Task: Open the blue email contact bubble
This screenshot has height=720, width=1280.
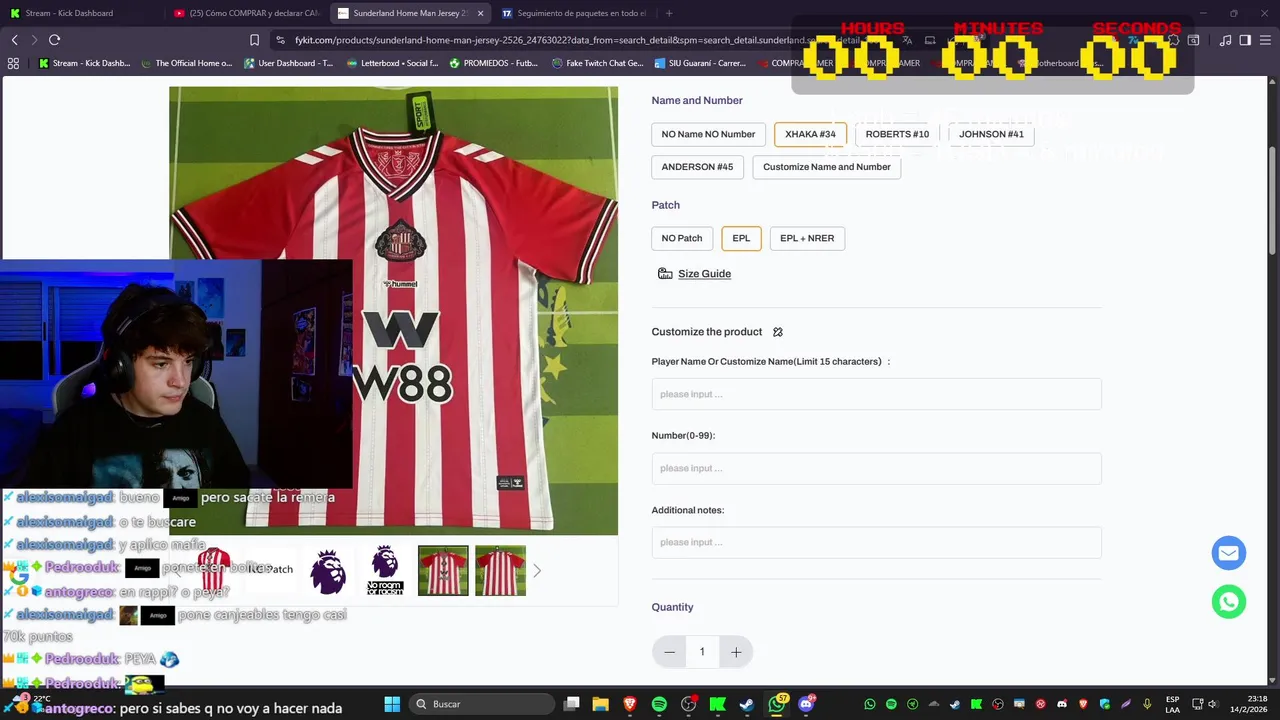Action: click(1228, 553)
